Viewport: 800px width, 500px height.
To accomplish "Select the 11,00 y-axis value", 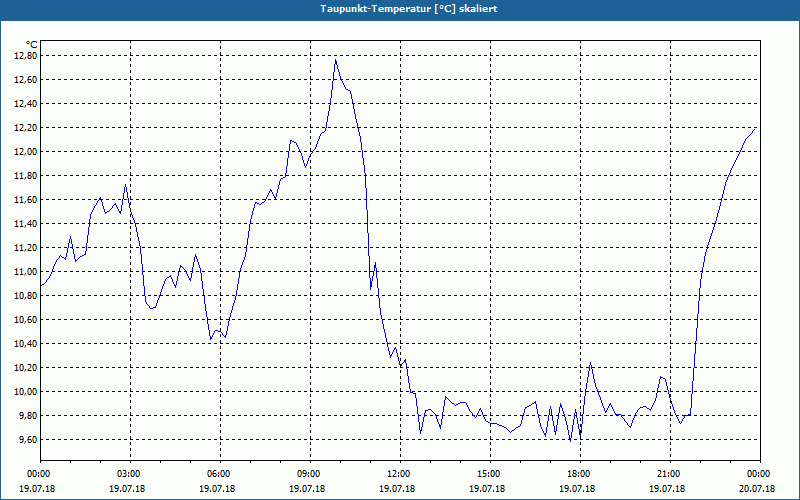I will [x=26, y=271].
